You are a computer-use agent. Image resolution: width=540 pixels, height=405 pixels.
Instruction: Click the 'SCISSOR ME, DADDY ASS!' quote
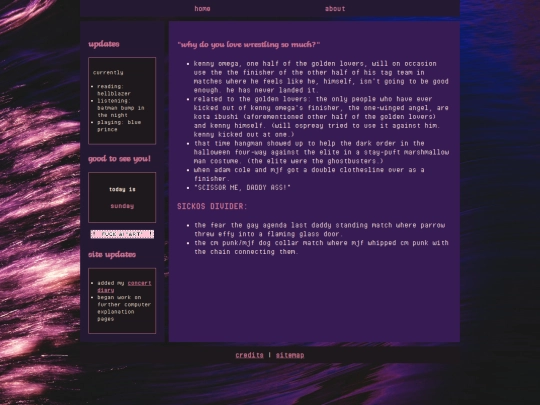tap(242, 187)
